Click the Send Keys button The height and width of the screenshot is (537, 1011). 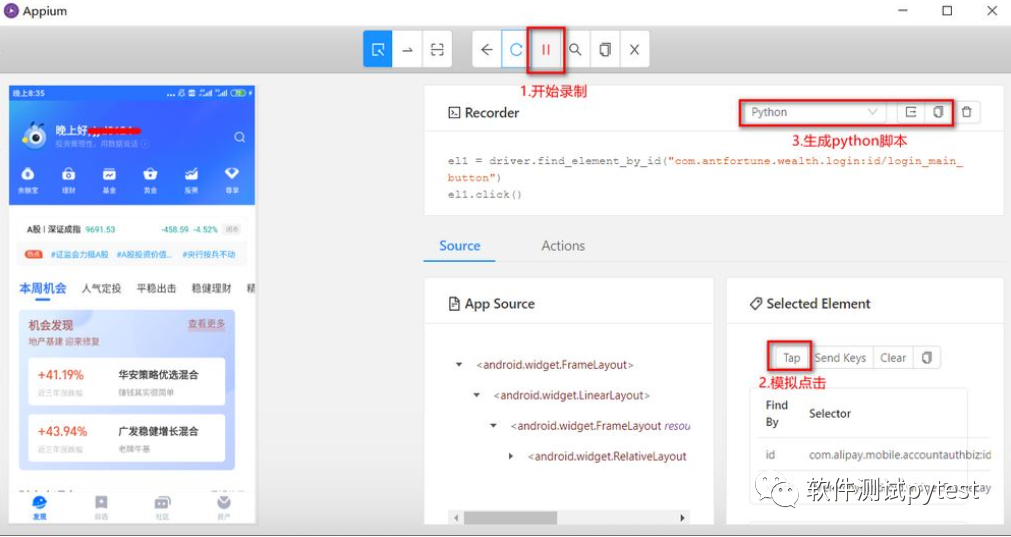pos(840,358)
